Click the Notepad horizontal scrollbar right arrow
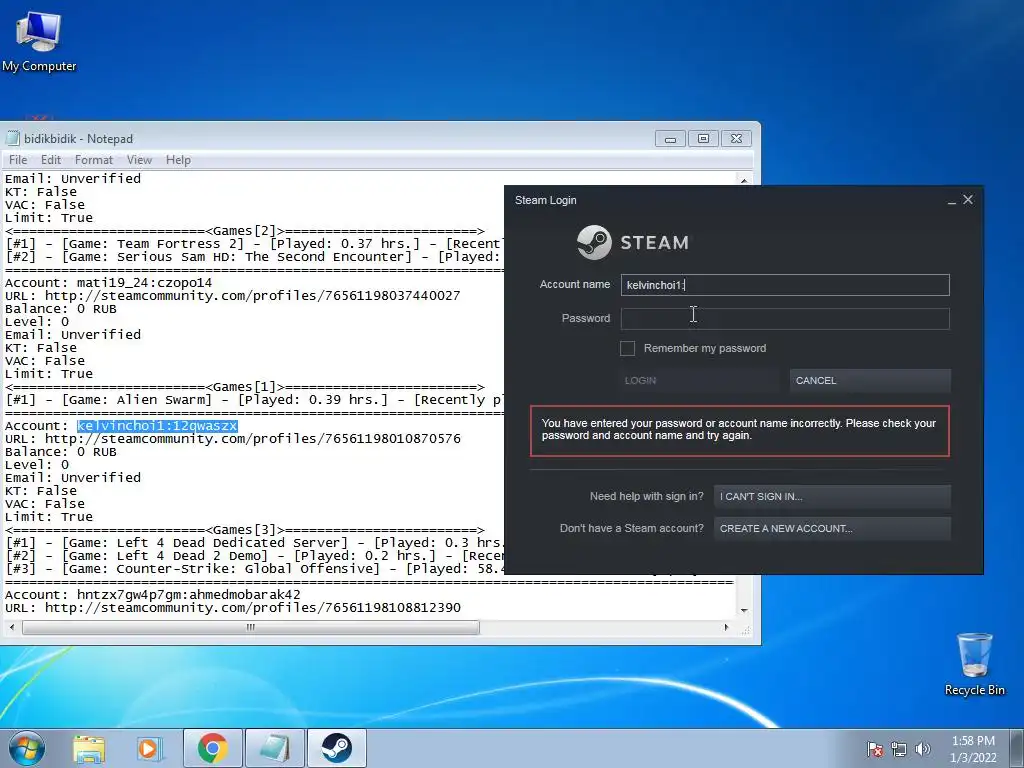This screenshot has width=1024, height=768. click(x=726, y=628)
